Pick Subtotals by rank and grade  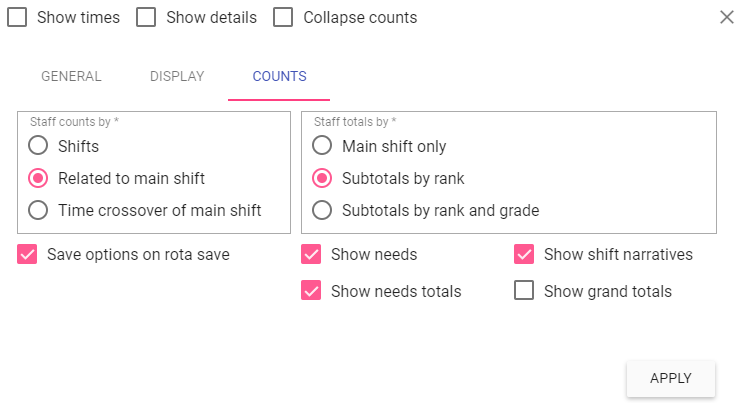click(x=322, y=210)
